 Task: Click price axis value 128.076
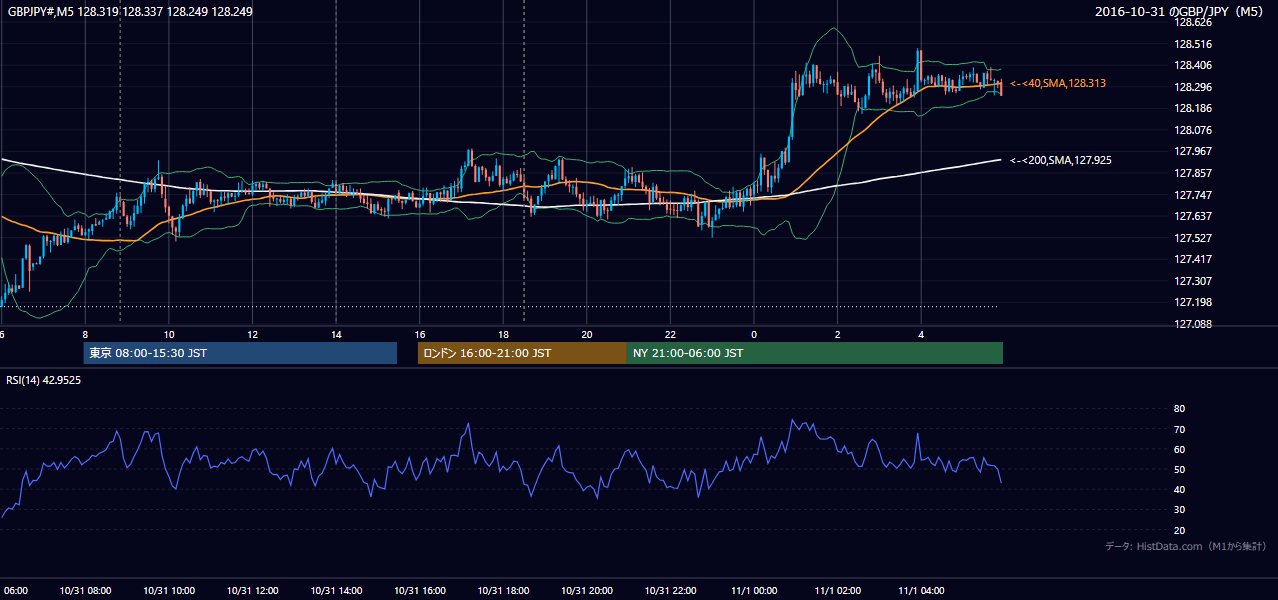tap(1194, 130)
